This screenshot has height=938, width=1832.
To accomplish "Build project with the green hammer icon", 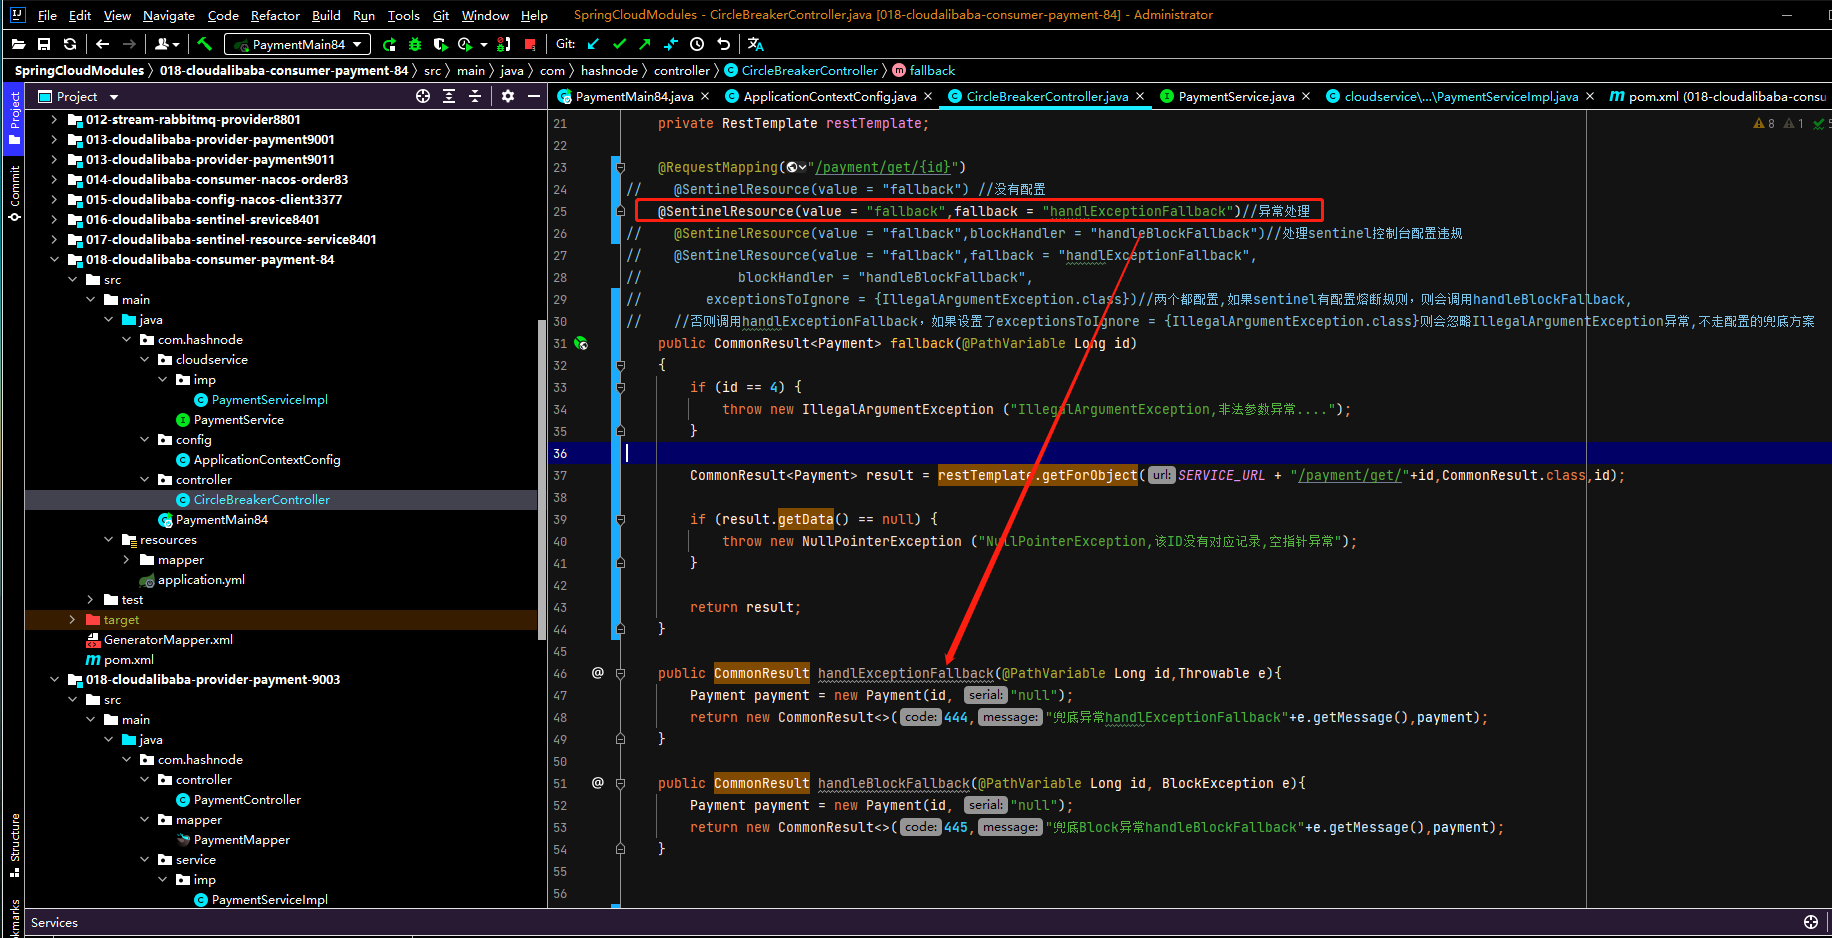I will 204,44.
